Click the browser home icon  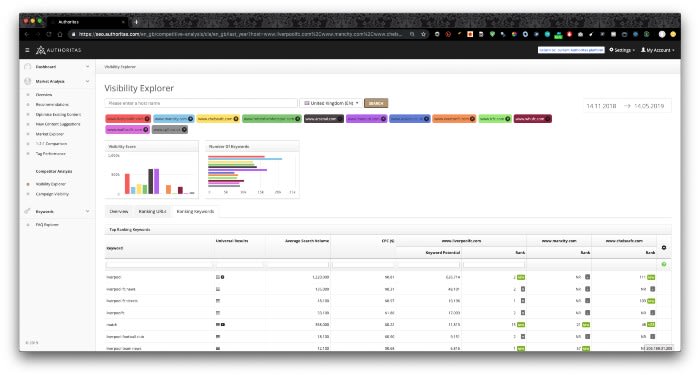coord(60,34)
